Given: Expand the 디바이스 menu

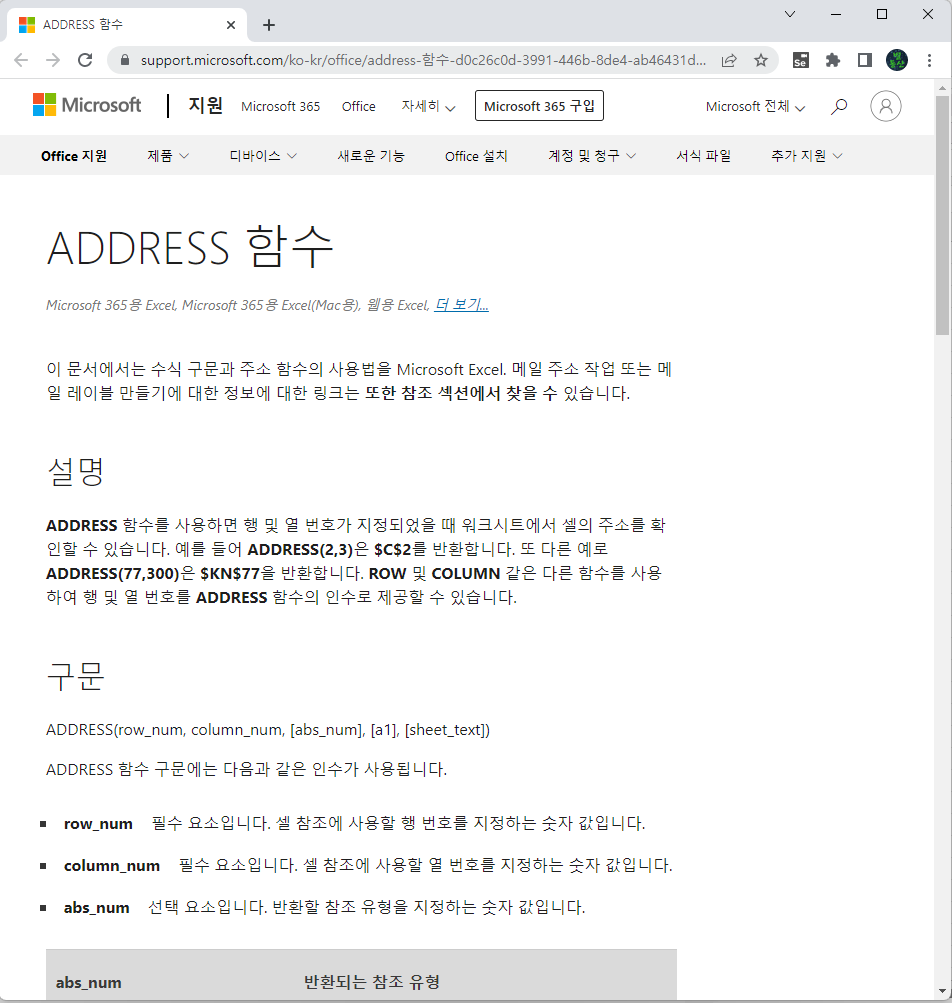Looking at the screenshot, I should (263, 156).
